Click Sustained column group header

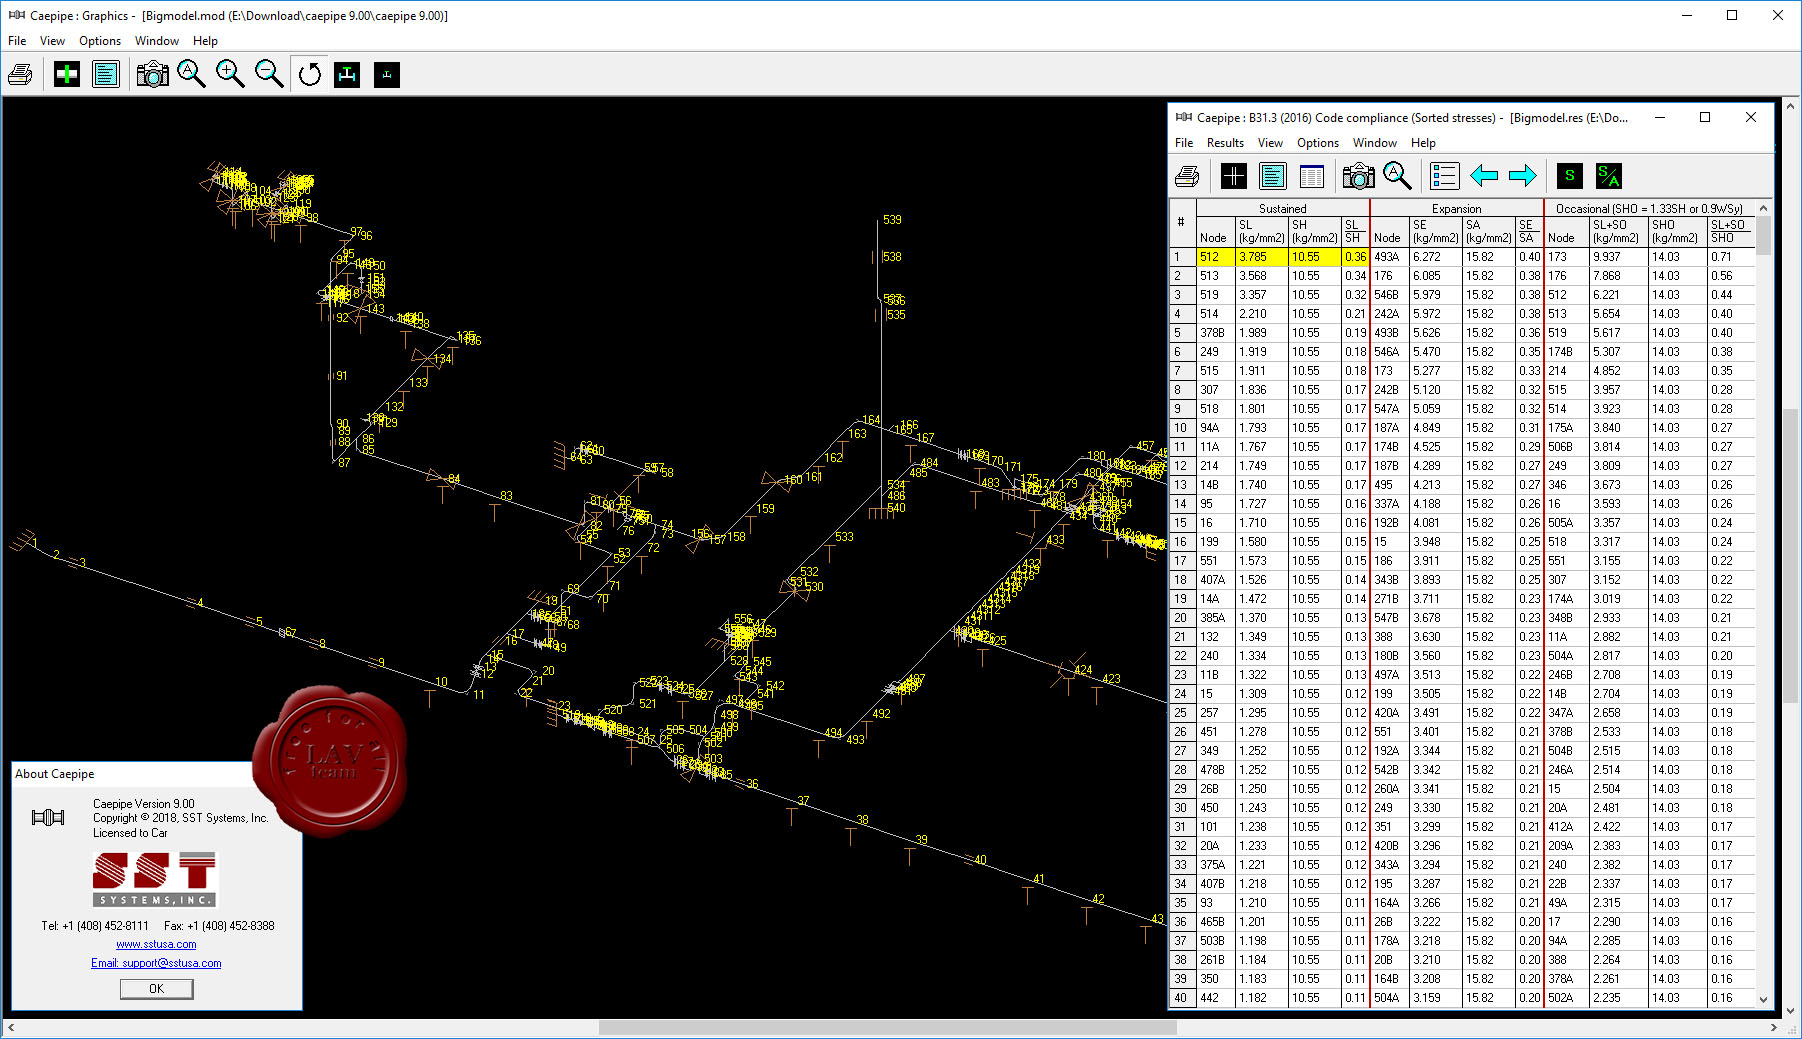[x=1283, y=209]
